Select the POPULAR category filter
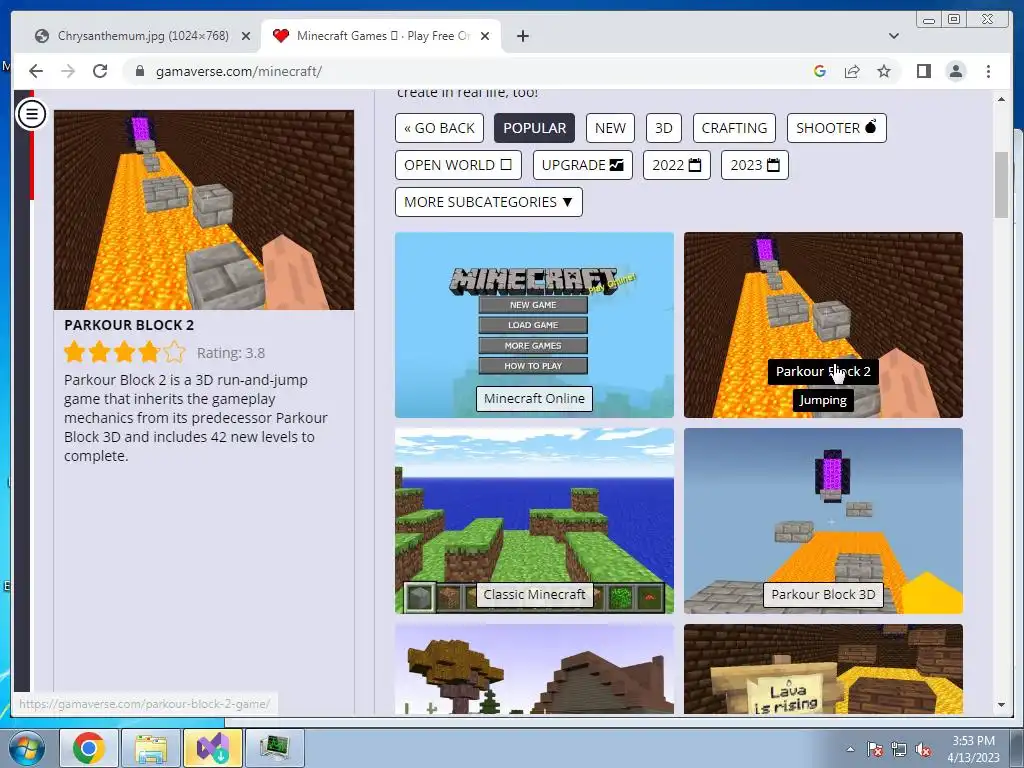Viewport: 1024px width, 768px height. (534, 128)
